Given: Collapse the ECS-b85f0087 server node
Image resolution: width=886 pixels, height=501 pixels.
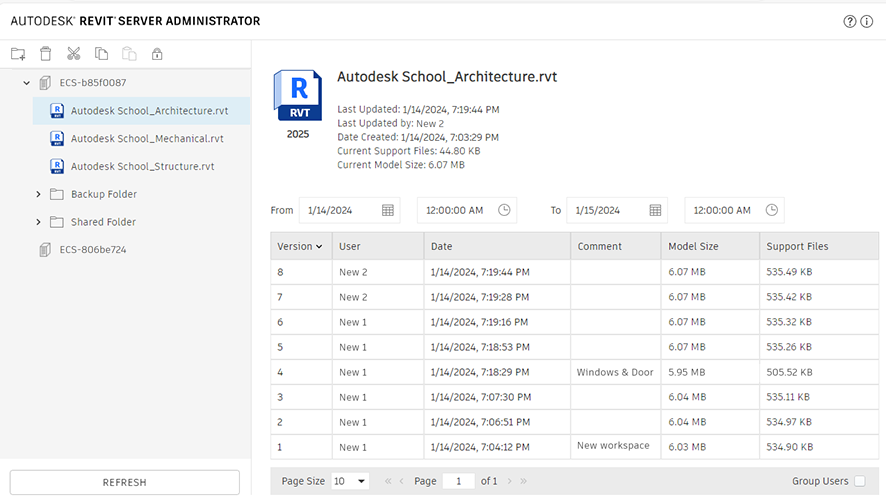Looking at the screenshot, I should tap(27, 83).
